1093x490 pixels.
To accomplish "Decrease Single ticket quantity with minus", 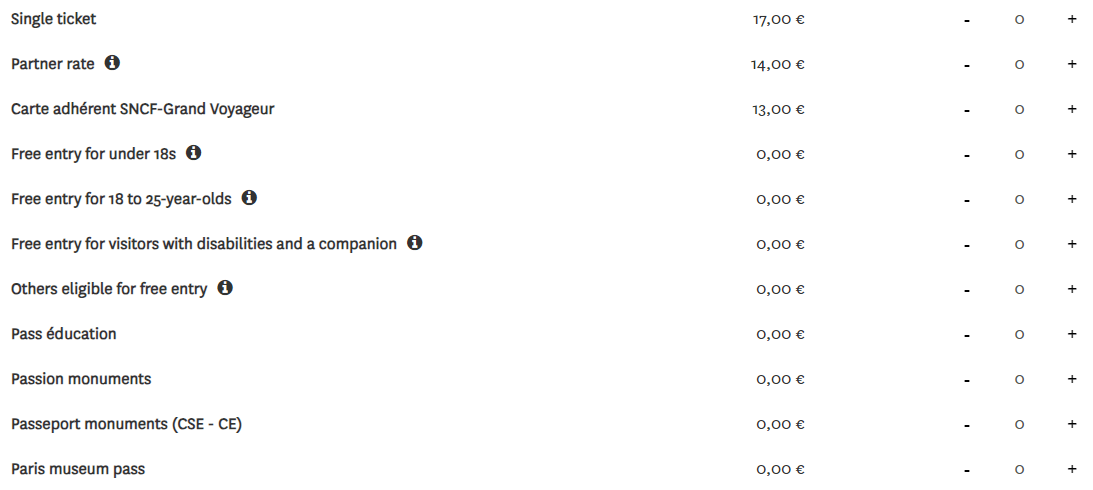I will [x=967, y=20].
